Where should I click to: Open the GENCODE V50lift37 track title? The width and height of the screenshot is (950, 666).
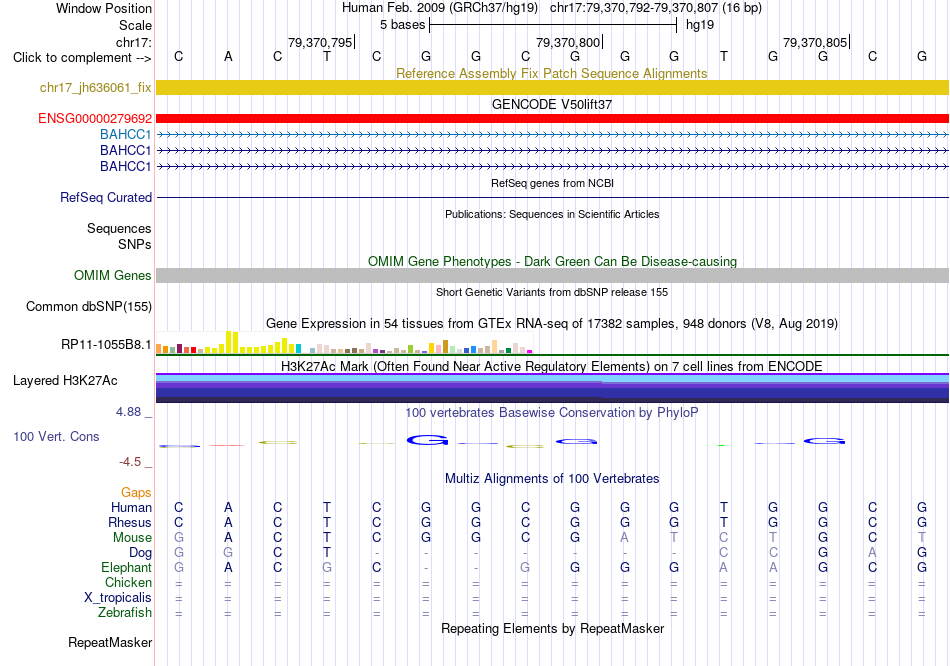pos(551,104)
